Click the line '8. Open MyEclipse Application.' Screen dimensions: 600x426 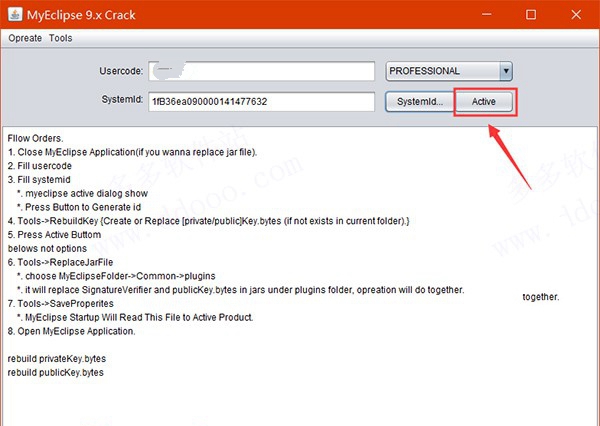click(x=72, y=331)
